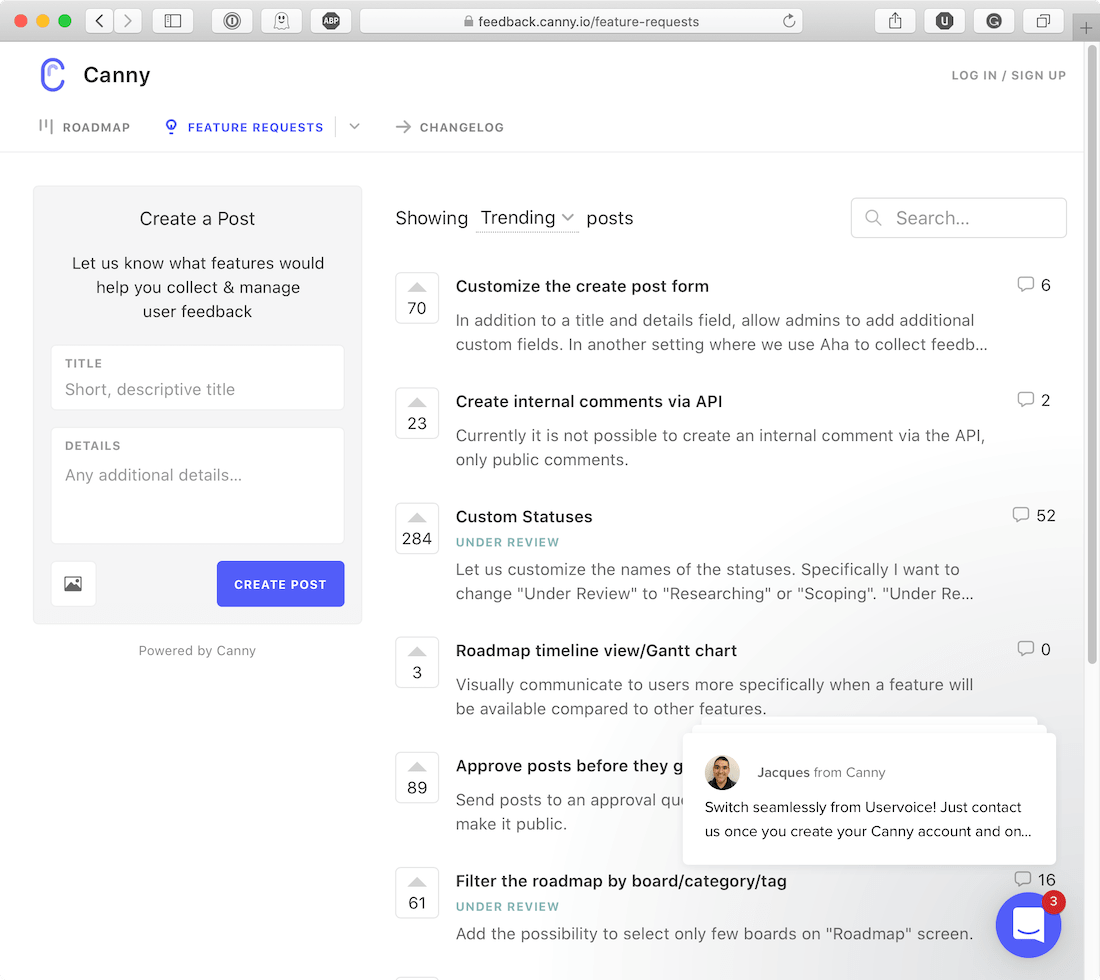The width and height of the screenshot is (1100, 980).
Task: Expand the Feature Requests board dropdown chevron
Action: click(x=354, y=127)
